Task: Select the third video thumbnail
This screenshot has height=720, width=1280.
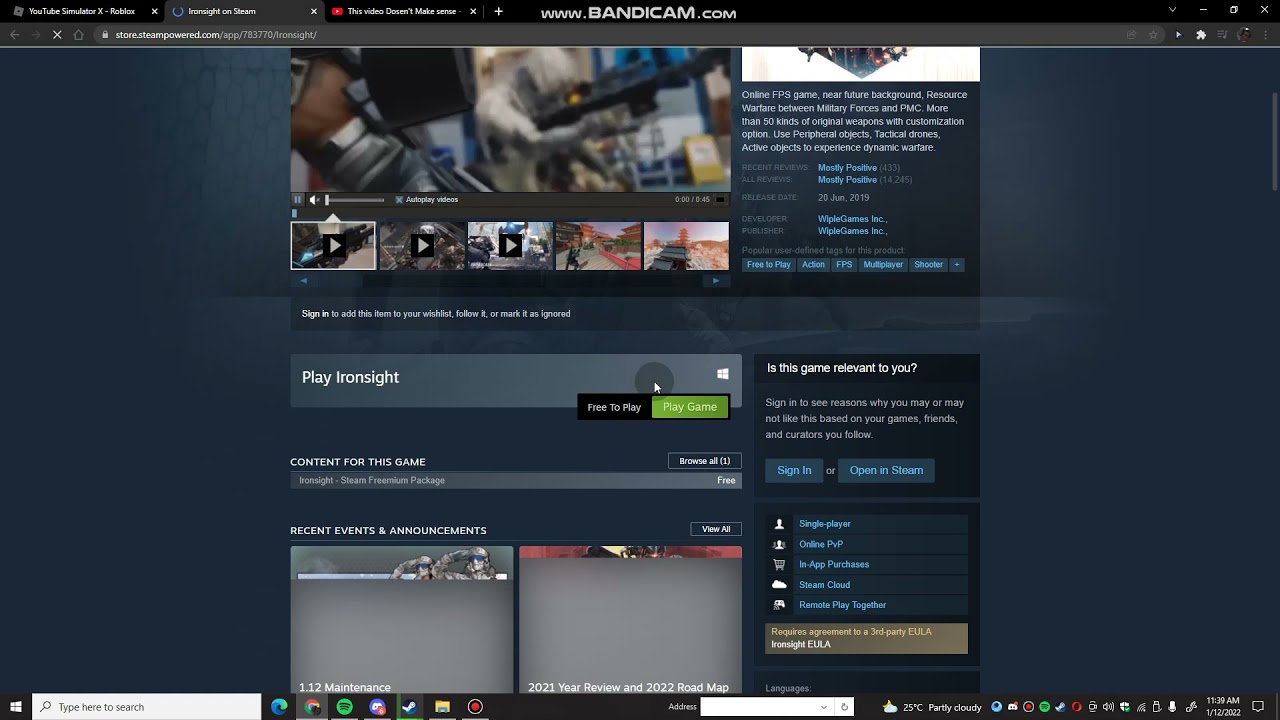Action: click(x=510, y=246)
